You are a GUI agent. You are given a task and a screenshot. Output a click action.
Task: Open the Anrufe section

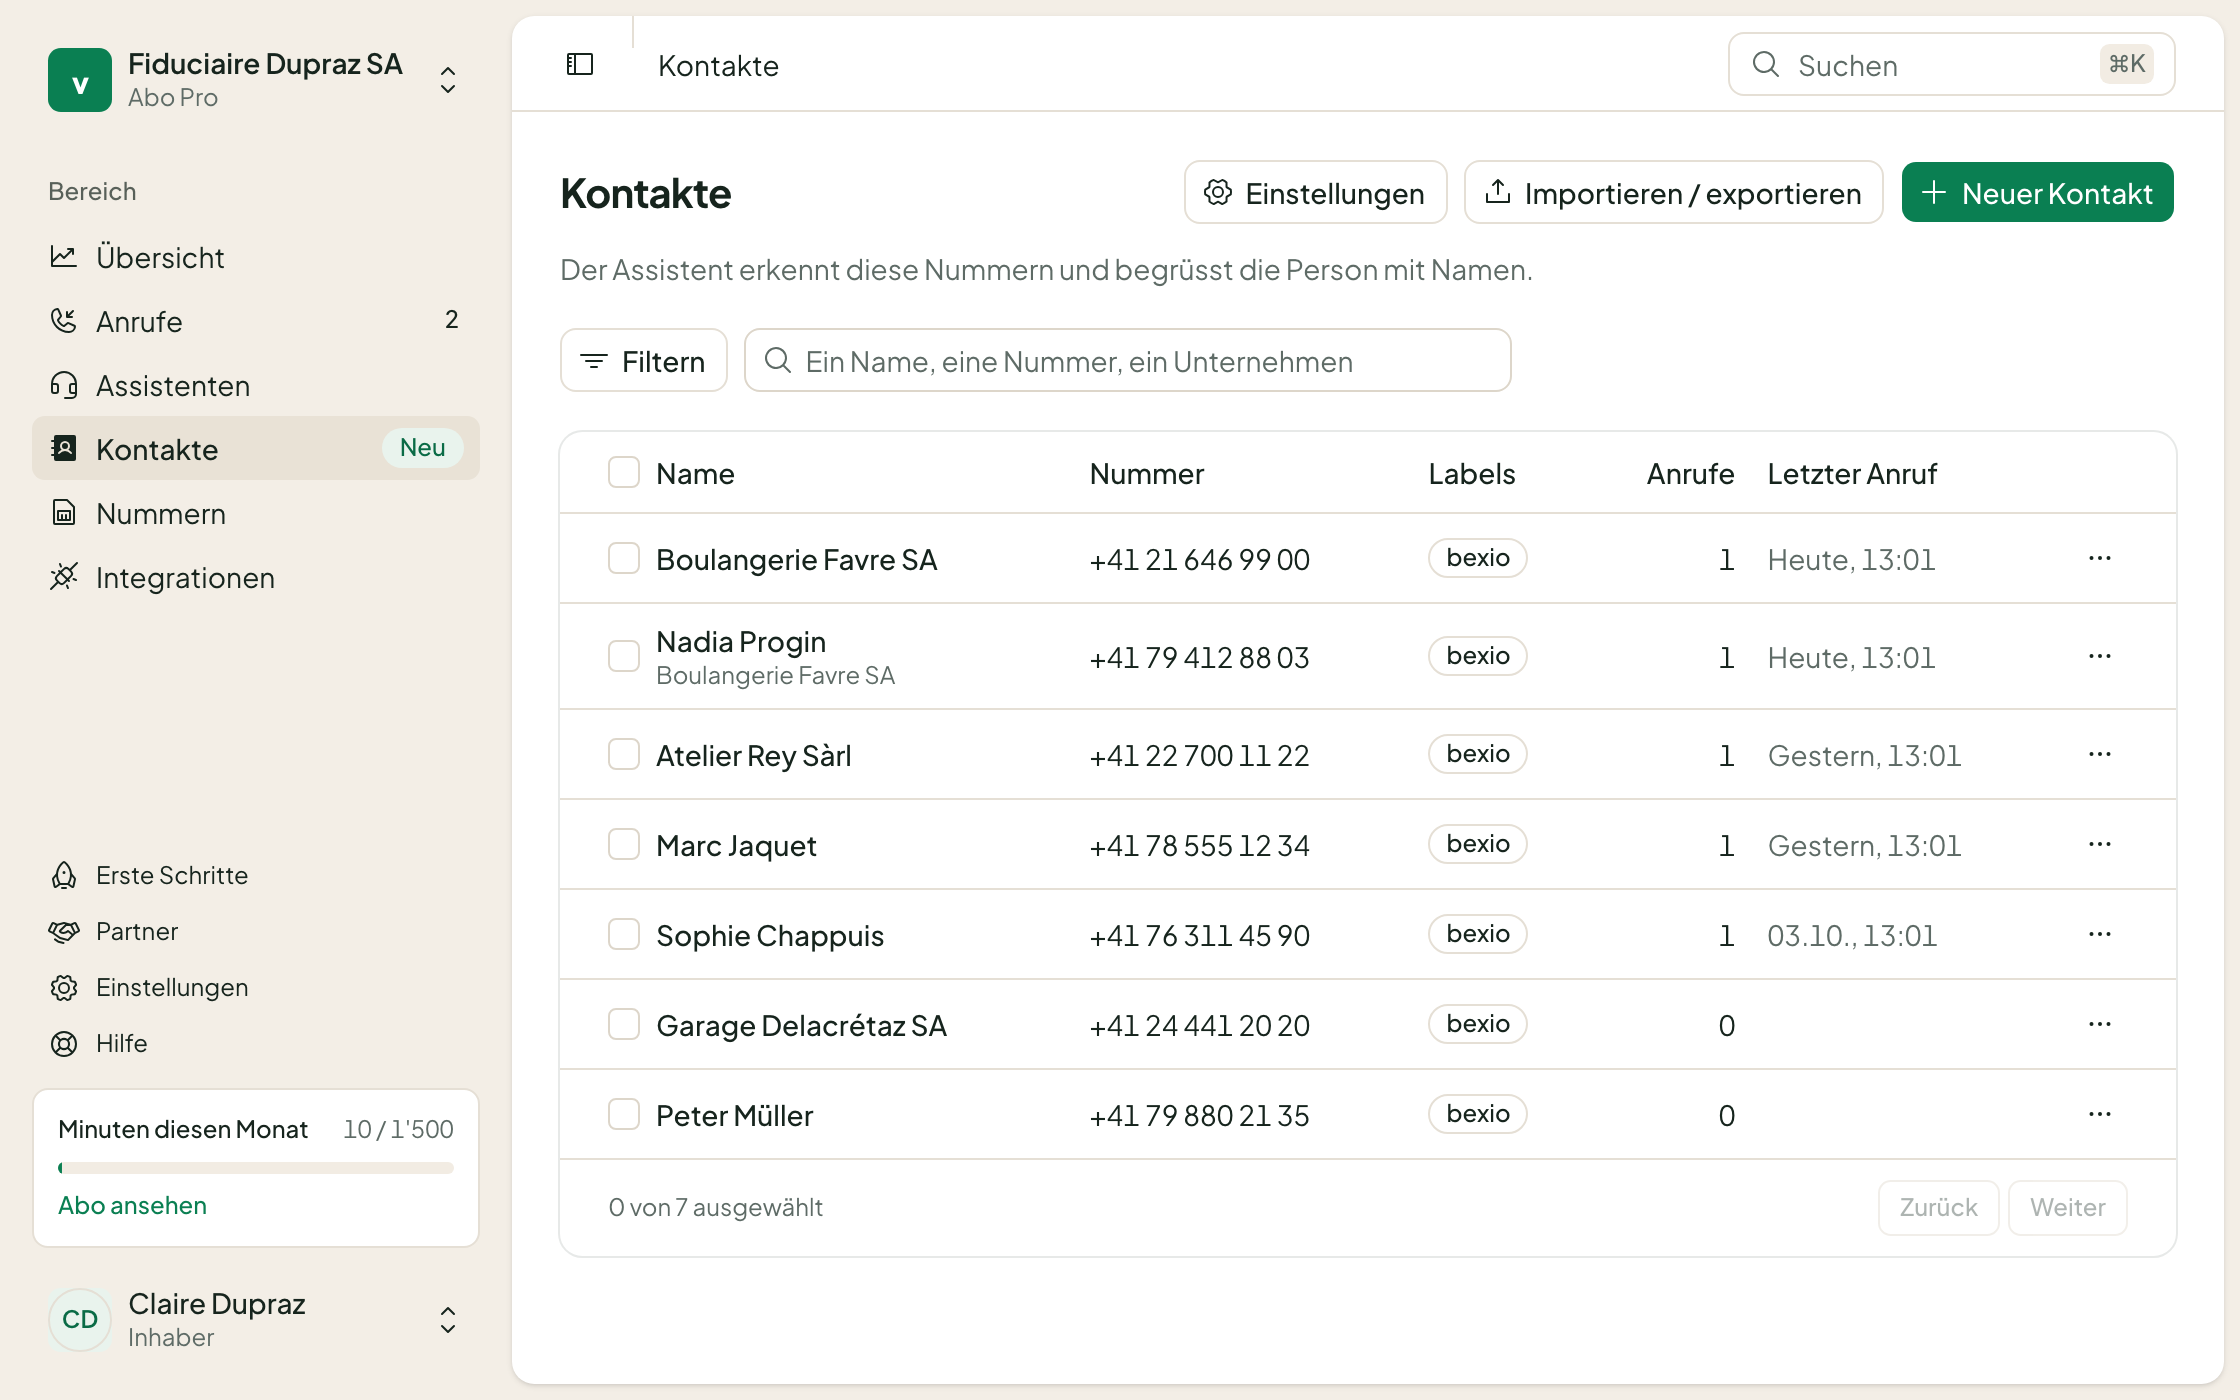tap(256, 321)
